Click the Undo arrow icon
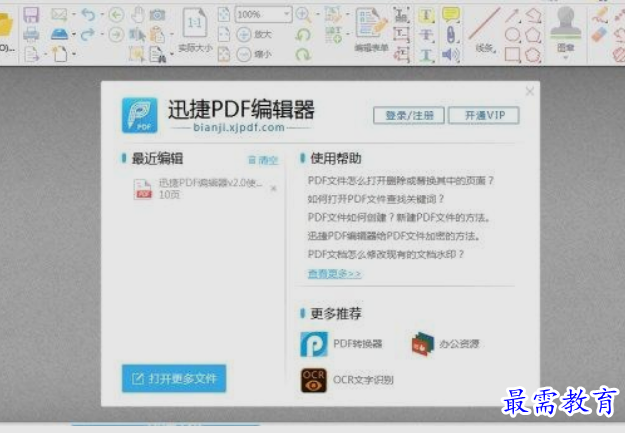The image size is (625, 433). (x=88, y=15)
